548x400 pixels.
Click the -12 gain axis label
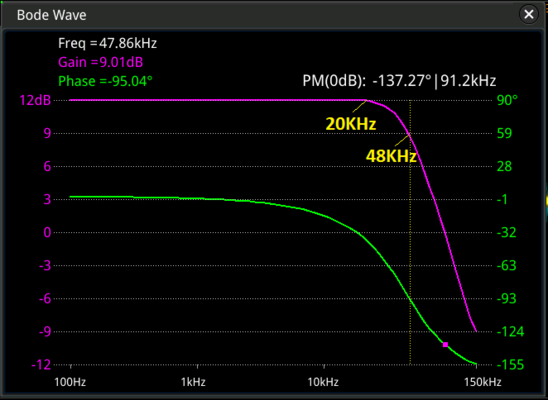(41, 365)
